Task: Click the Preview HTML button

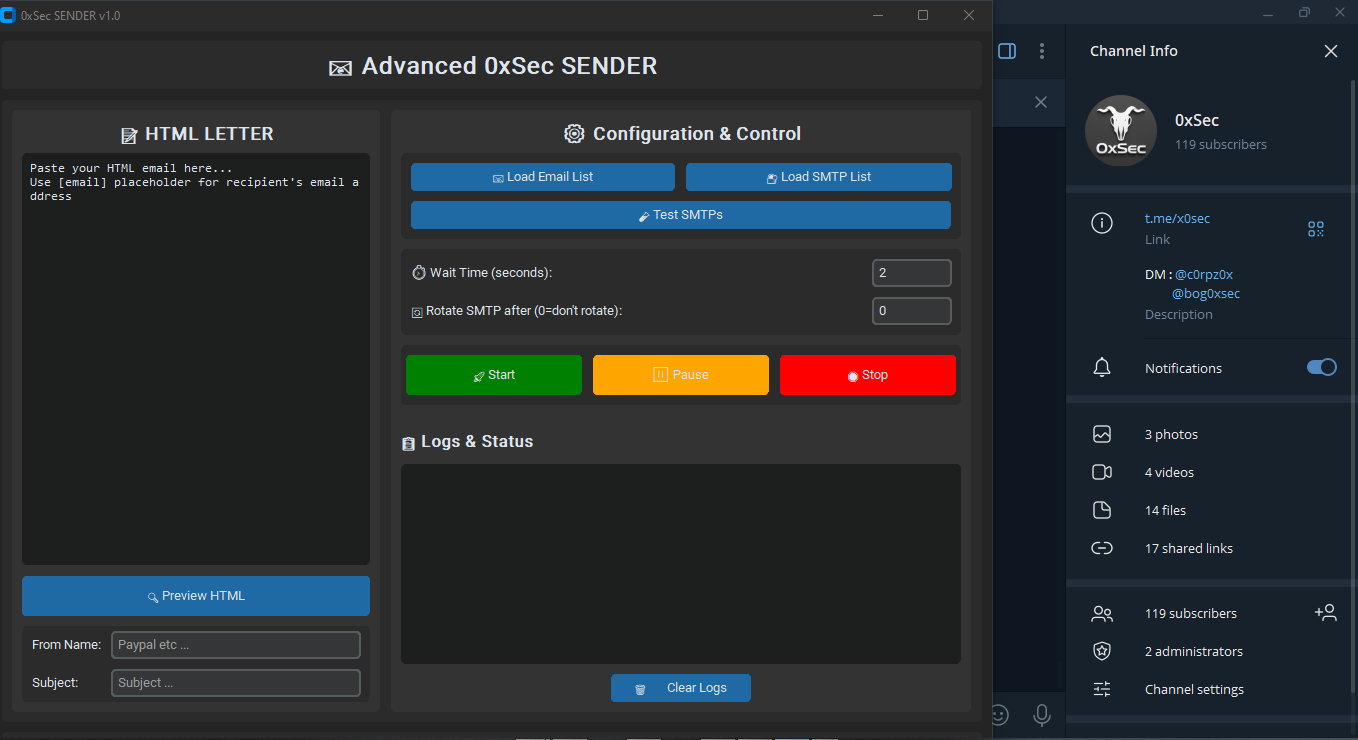Action: [x=196, y=596]
